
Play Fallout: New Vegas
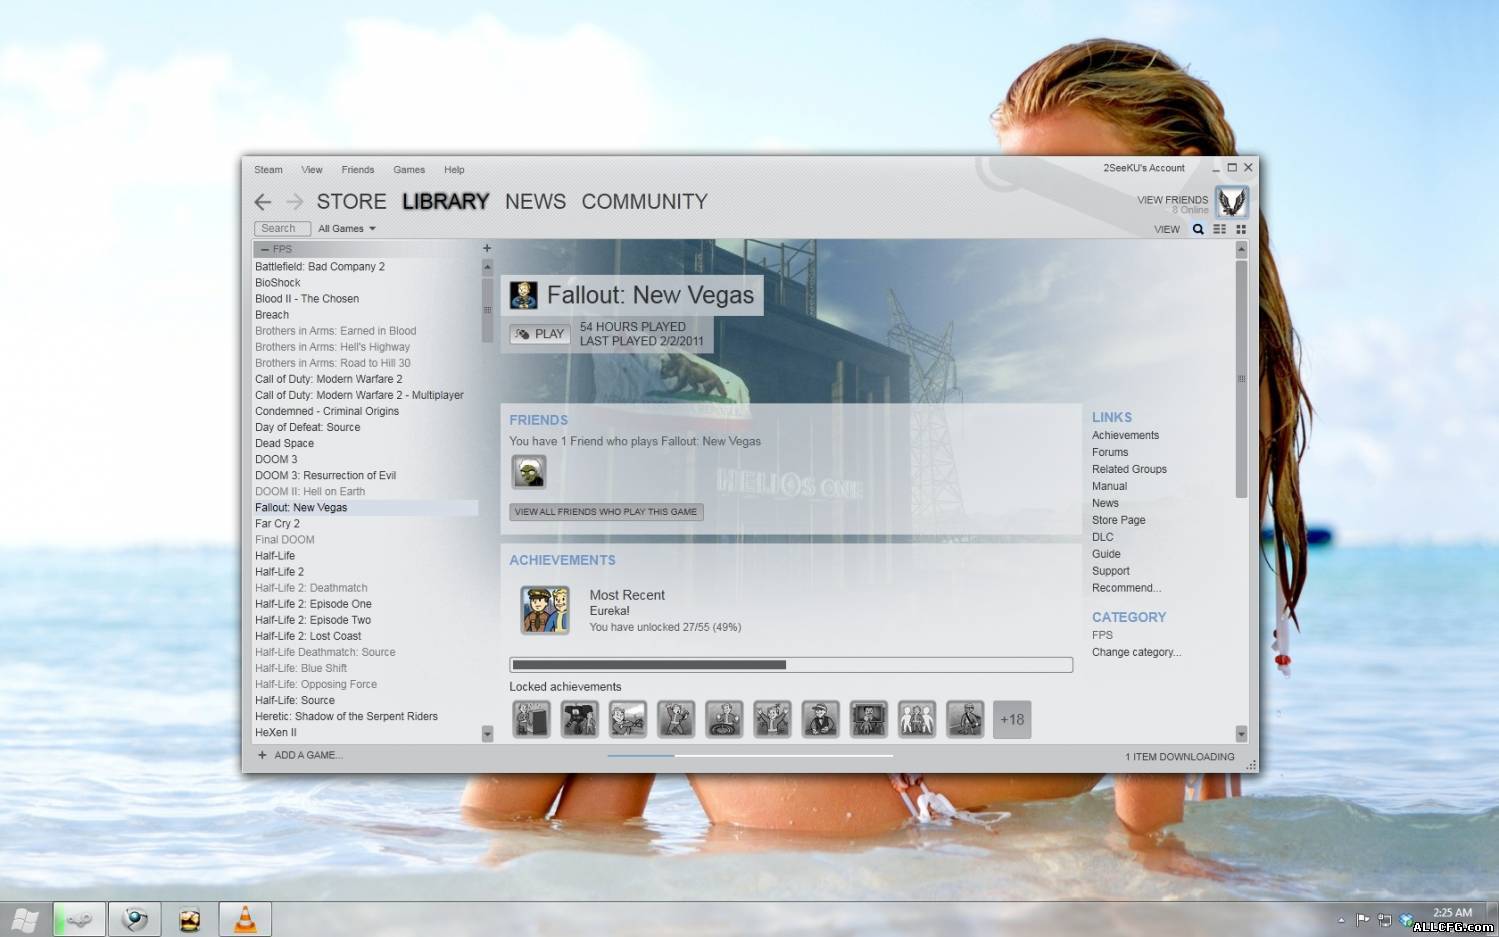point(540,334)
